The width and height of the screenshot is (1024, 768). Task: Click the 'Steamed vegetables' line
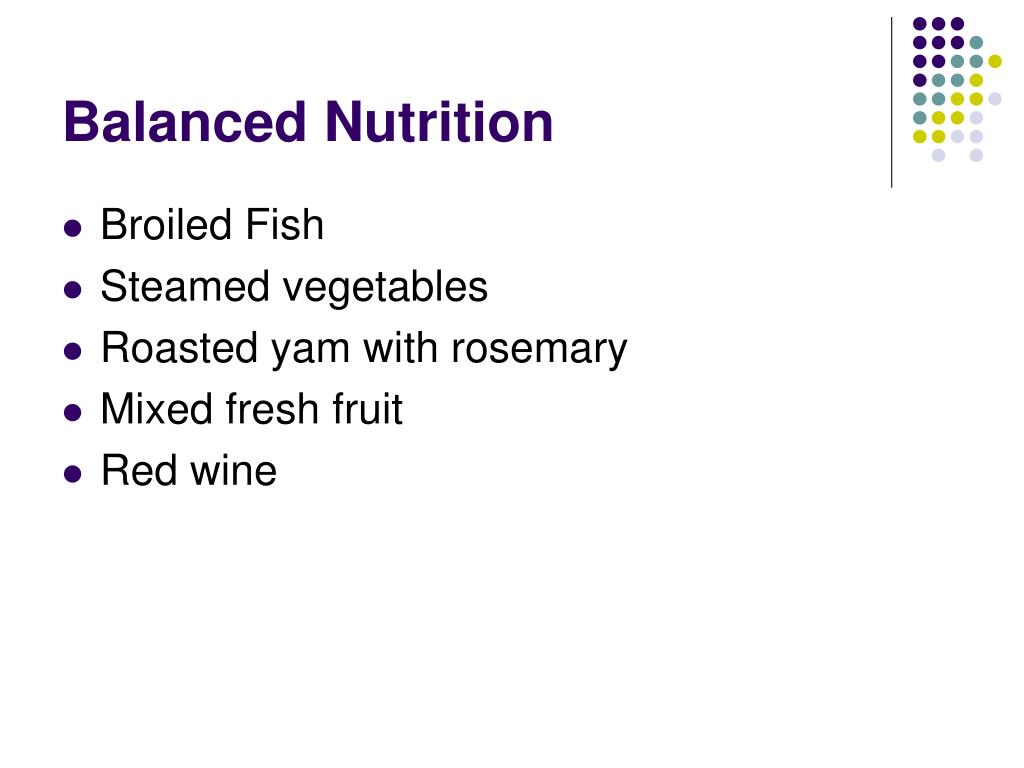[294, 287]
